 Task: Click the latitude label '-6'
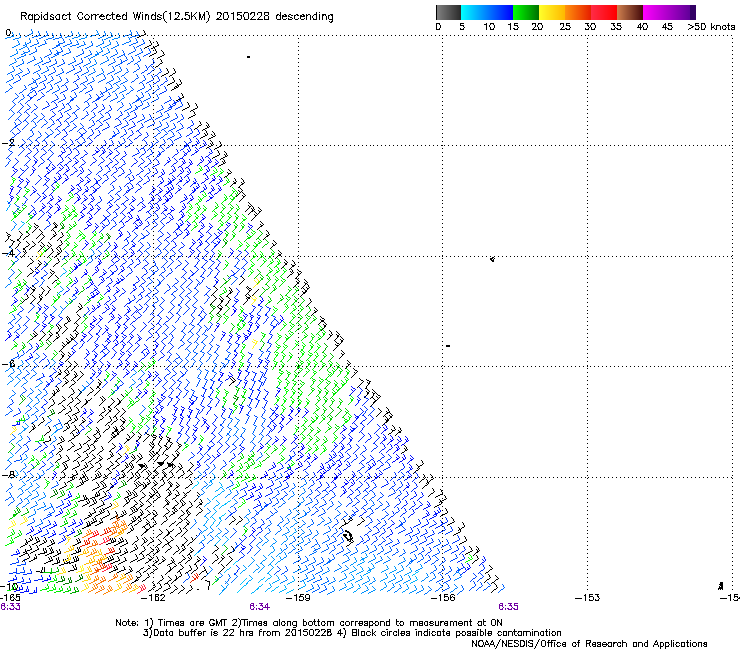pyautogui.click(x=8, y=364)
